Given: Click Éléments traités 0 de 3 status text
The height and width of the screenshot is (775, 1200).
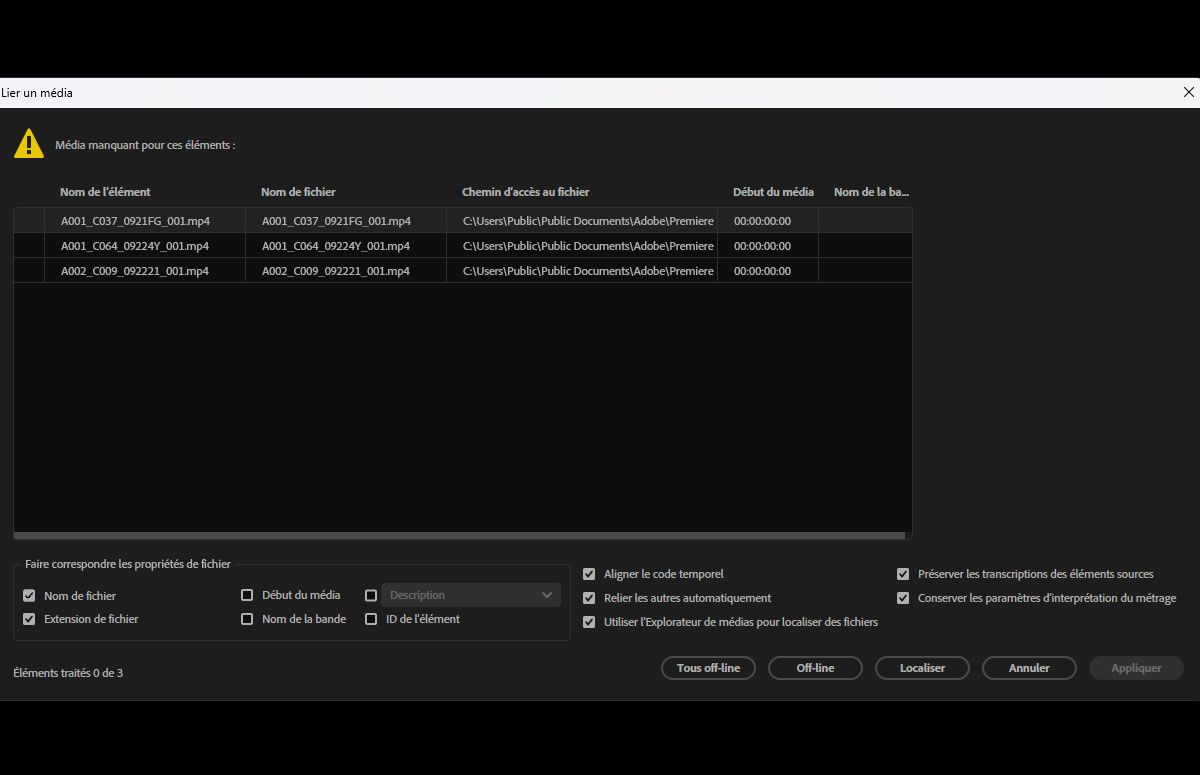Looking at the screenshot, I should [68, 673].
